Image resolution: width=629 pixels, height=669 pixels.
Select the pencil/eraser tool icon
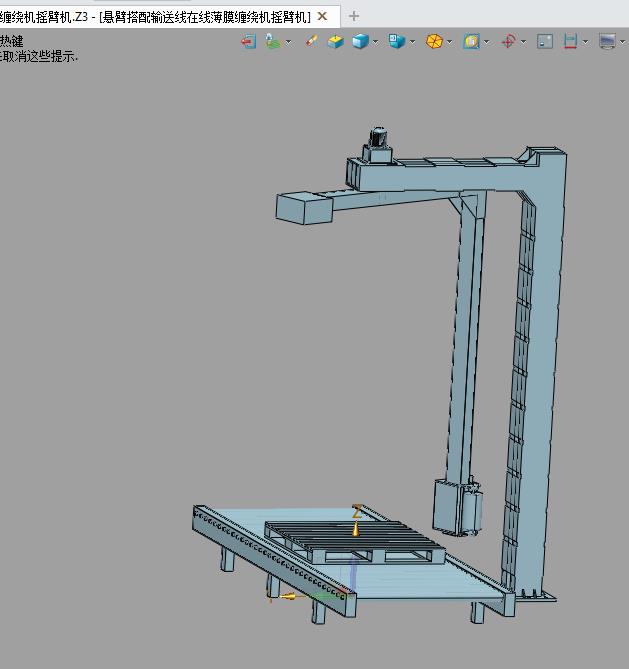312,41
